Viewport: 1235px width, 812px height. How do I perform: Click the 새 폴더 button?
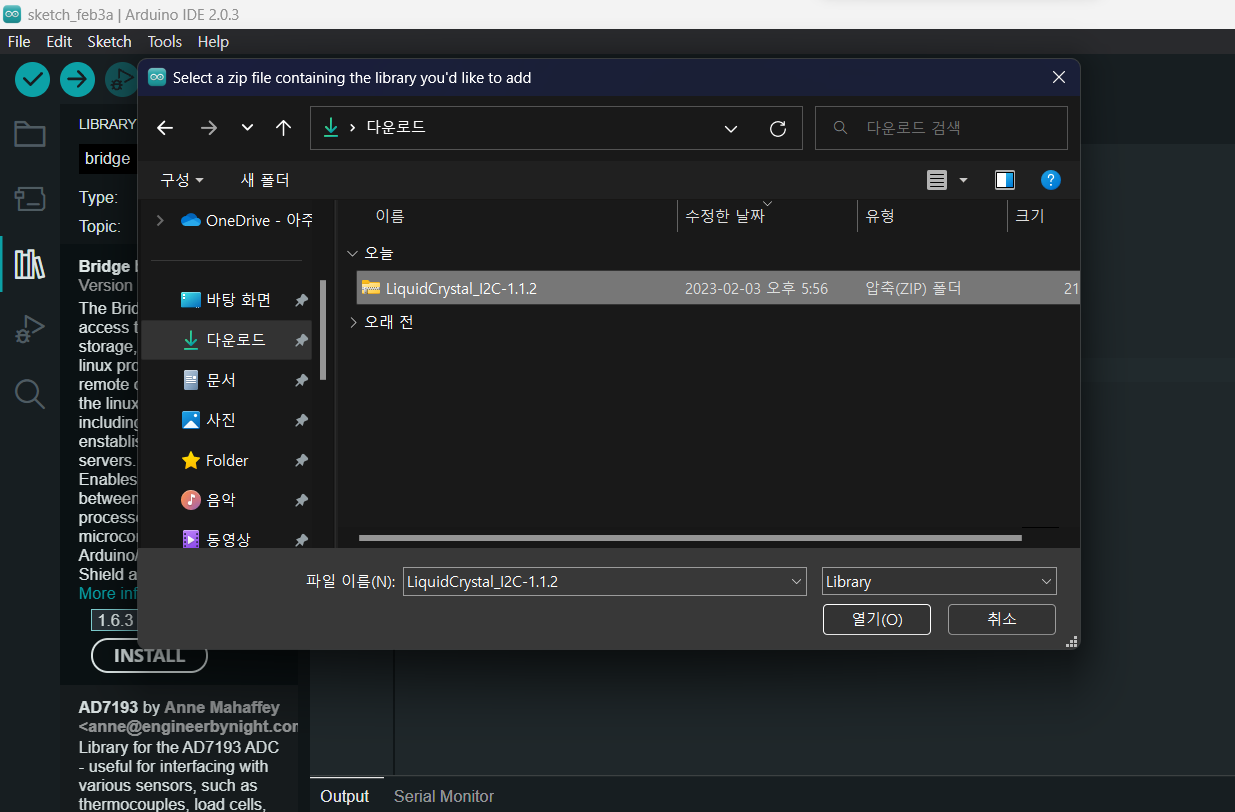coord(265,180)
